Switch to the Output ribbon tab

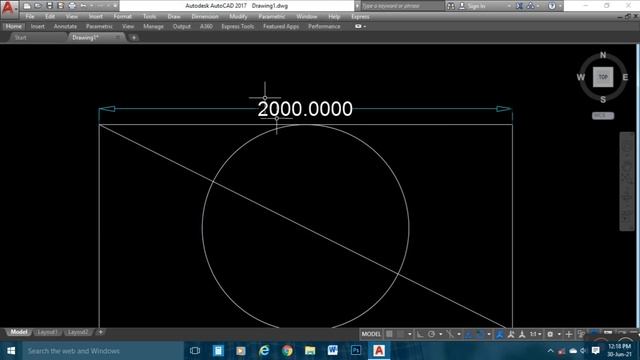point(182,27)
